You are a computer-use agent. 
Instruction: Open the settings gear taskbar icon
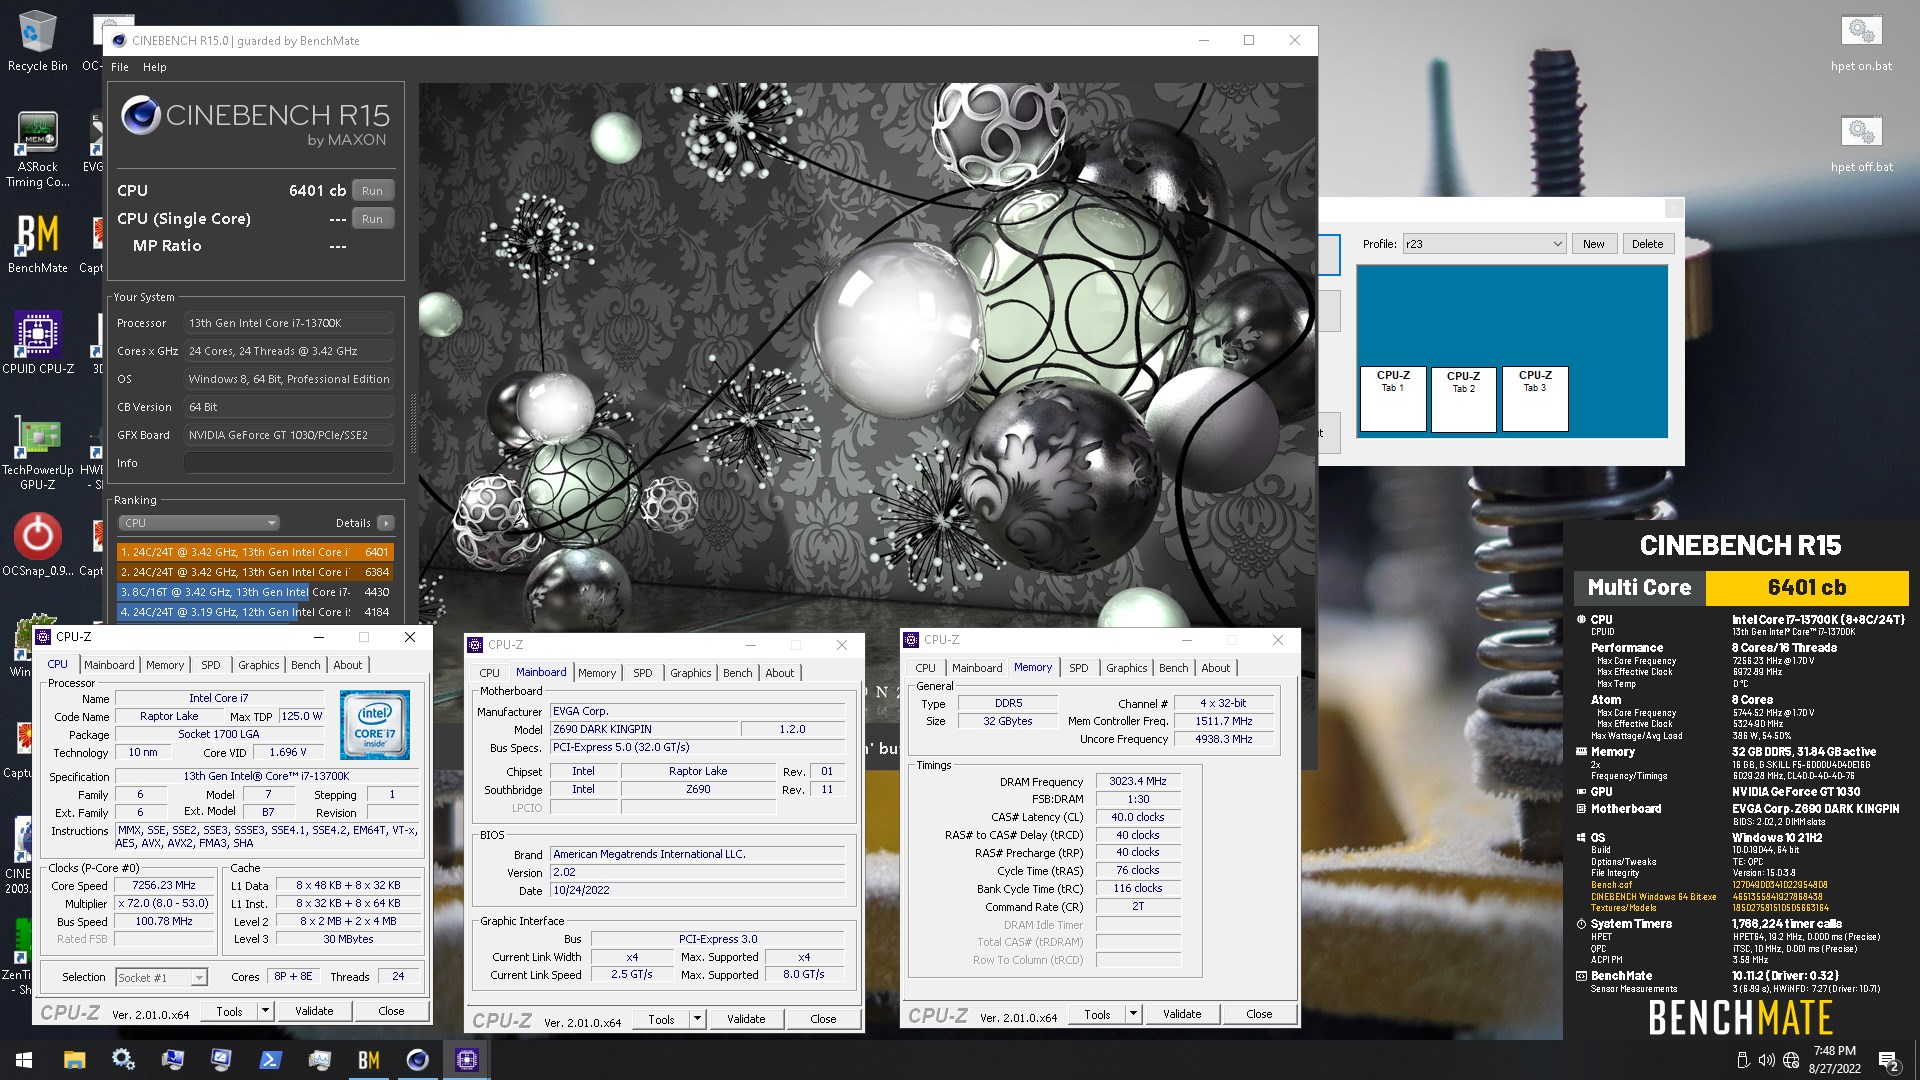coord(123,1060)
